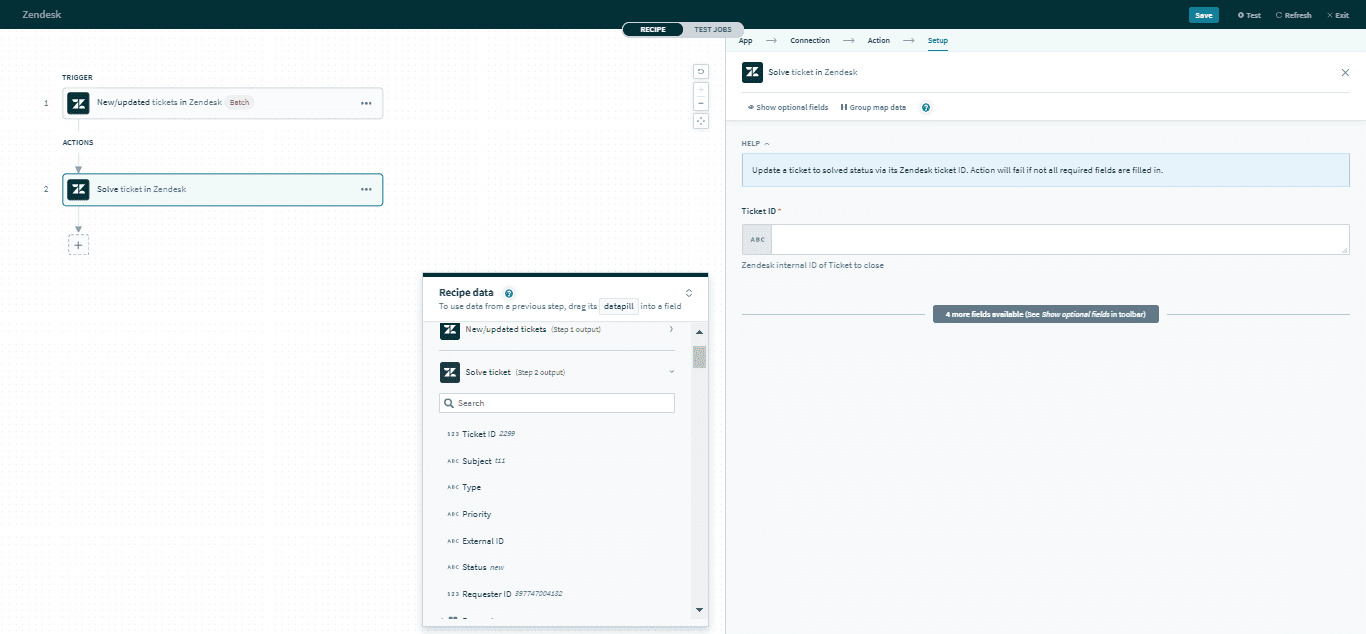Add a new step with plus icon
1366x634 pixels.
coord(78,244)
